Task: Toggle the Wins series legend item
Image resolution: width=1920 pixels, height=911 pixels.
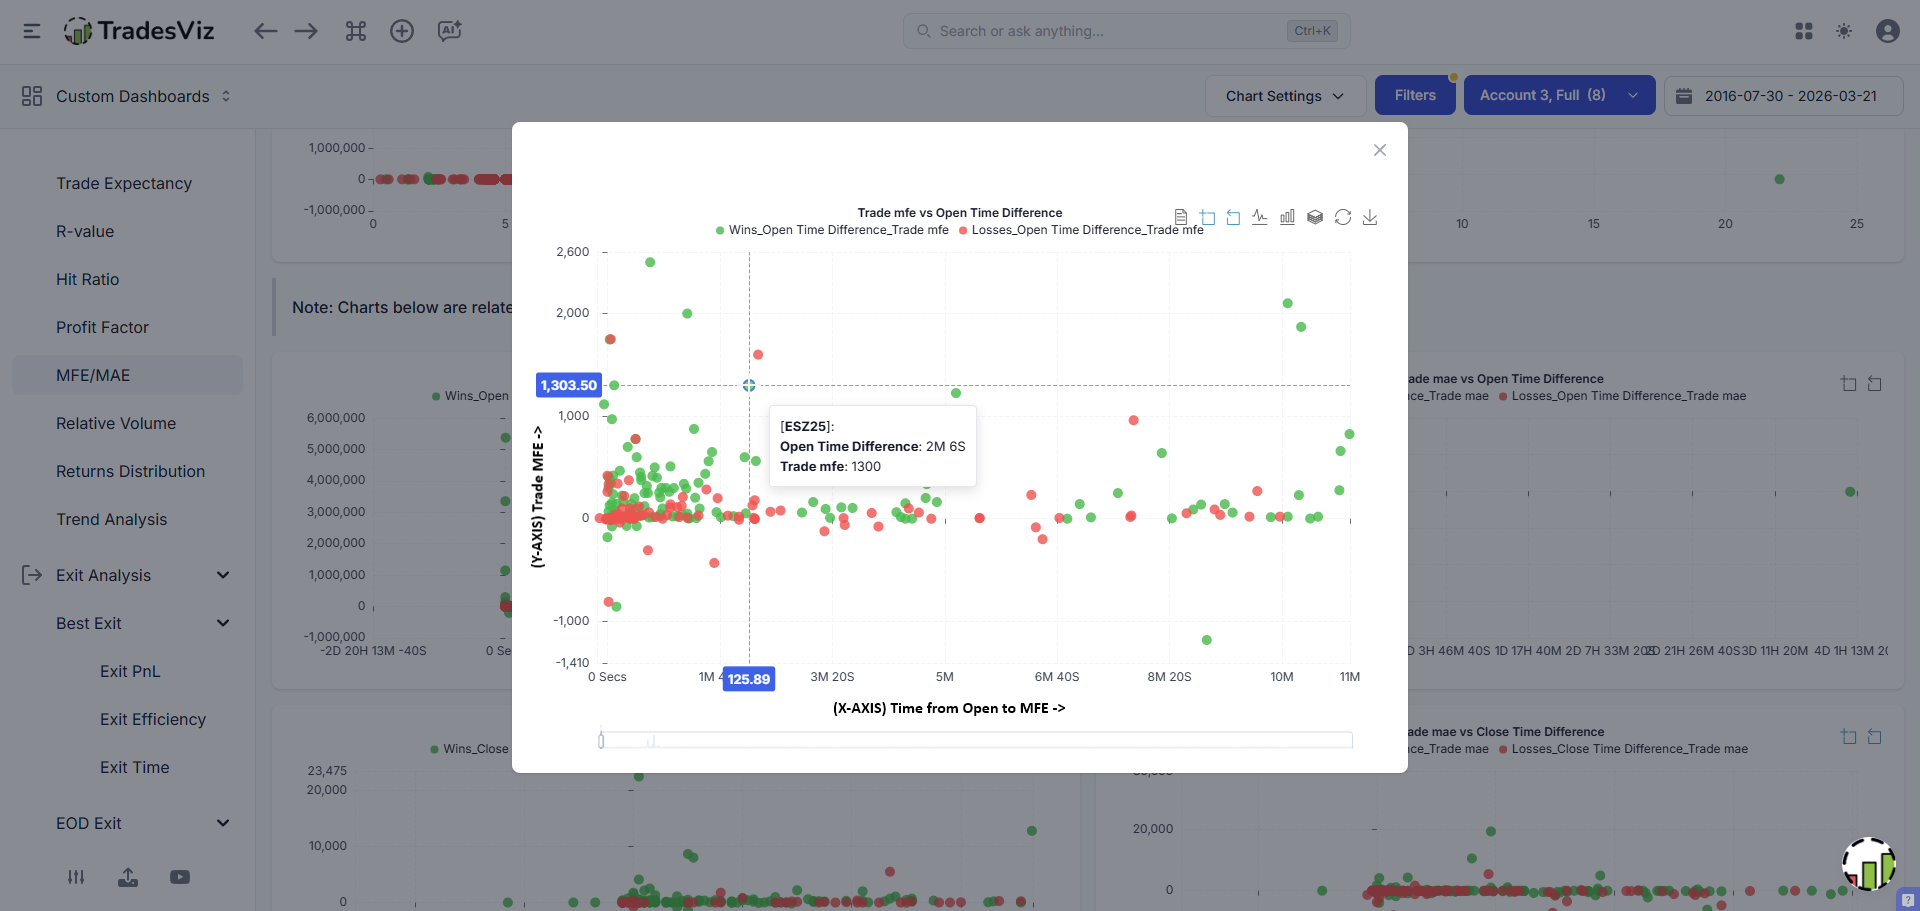Action: pos(832,230)
